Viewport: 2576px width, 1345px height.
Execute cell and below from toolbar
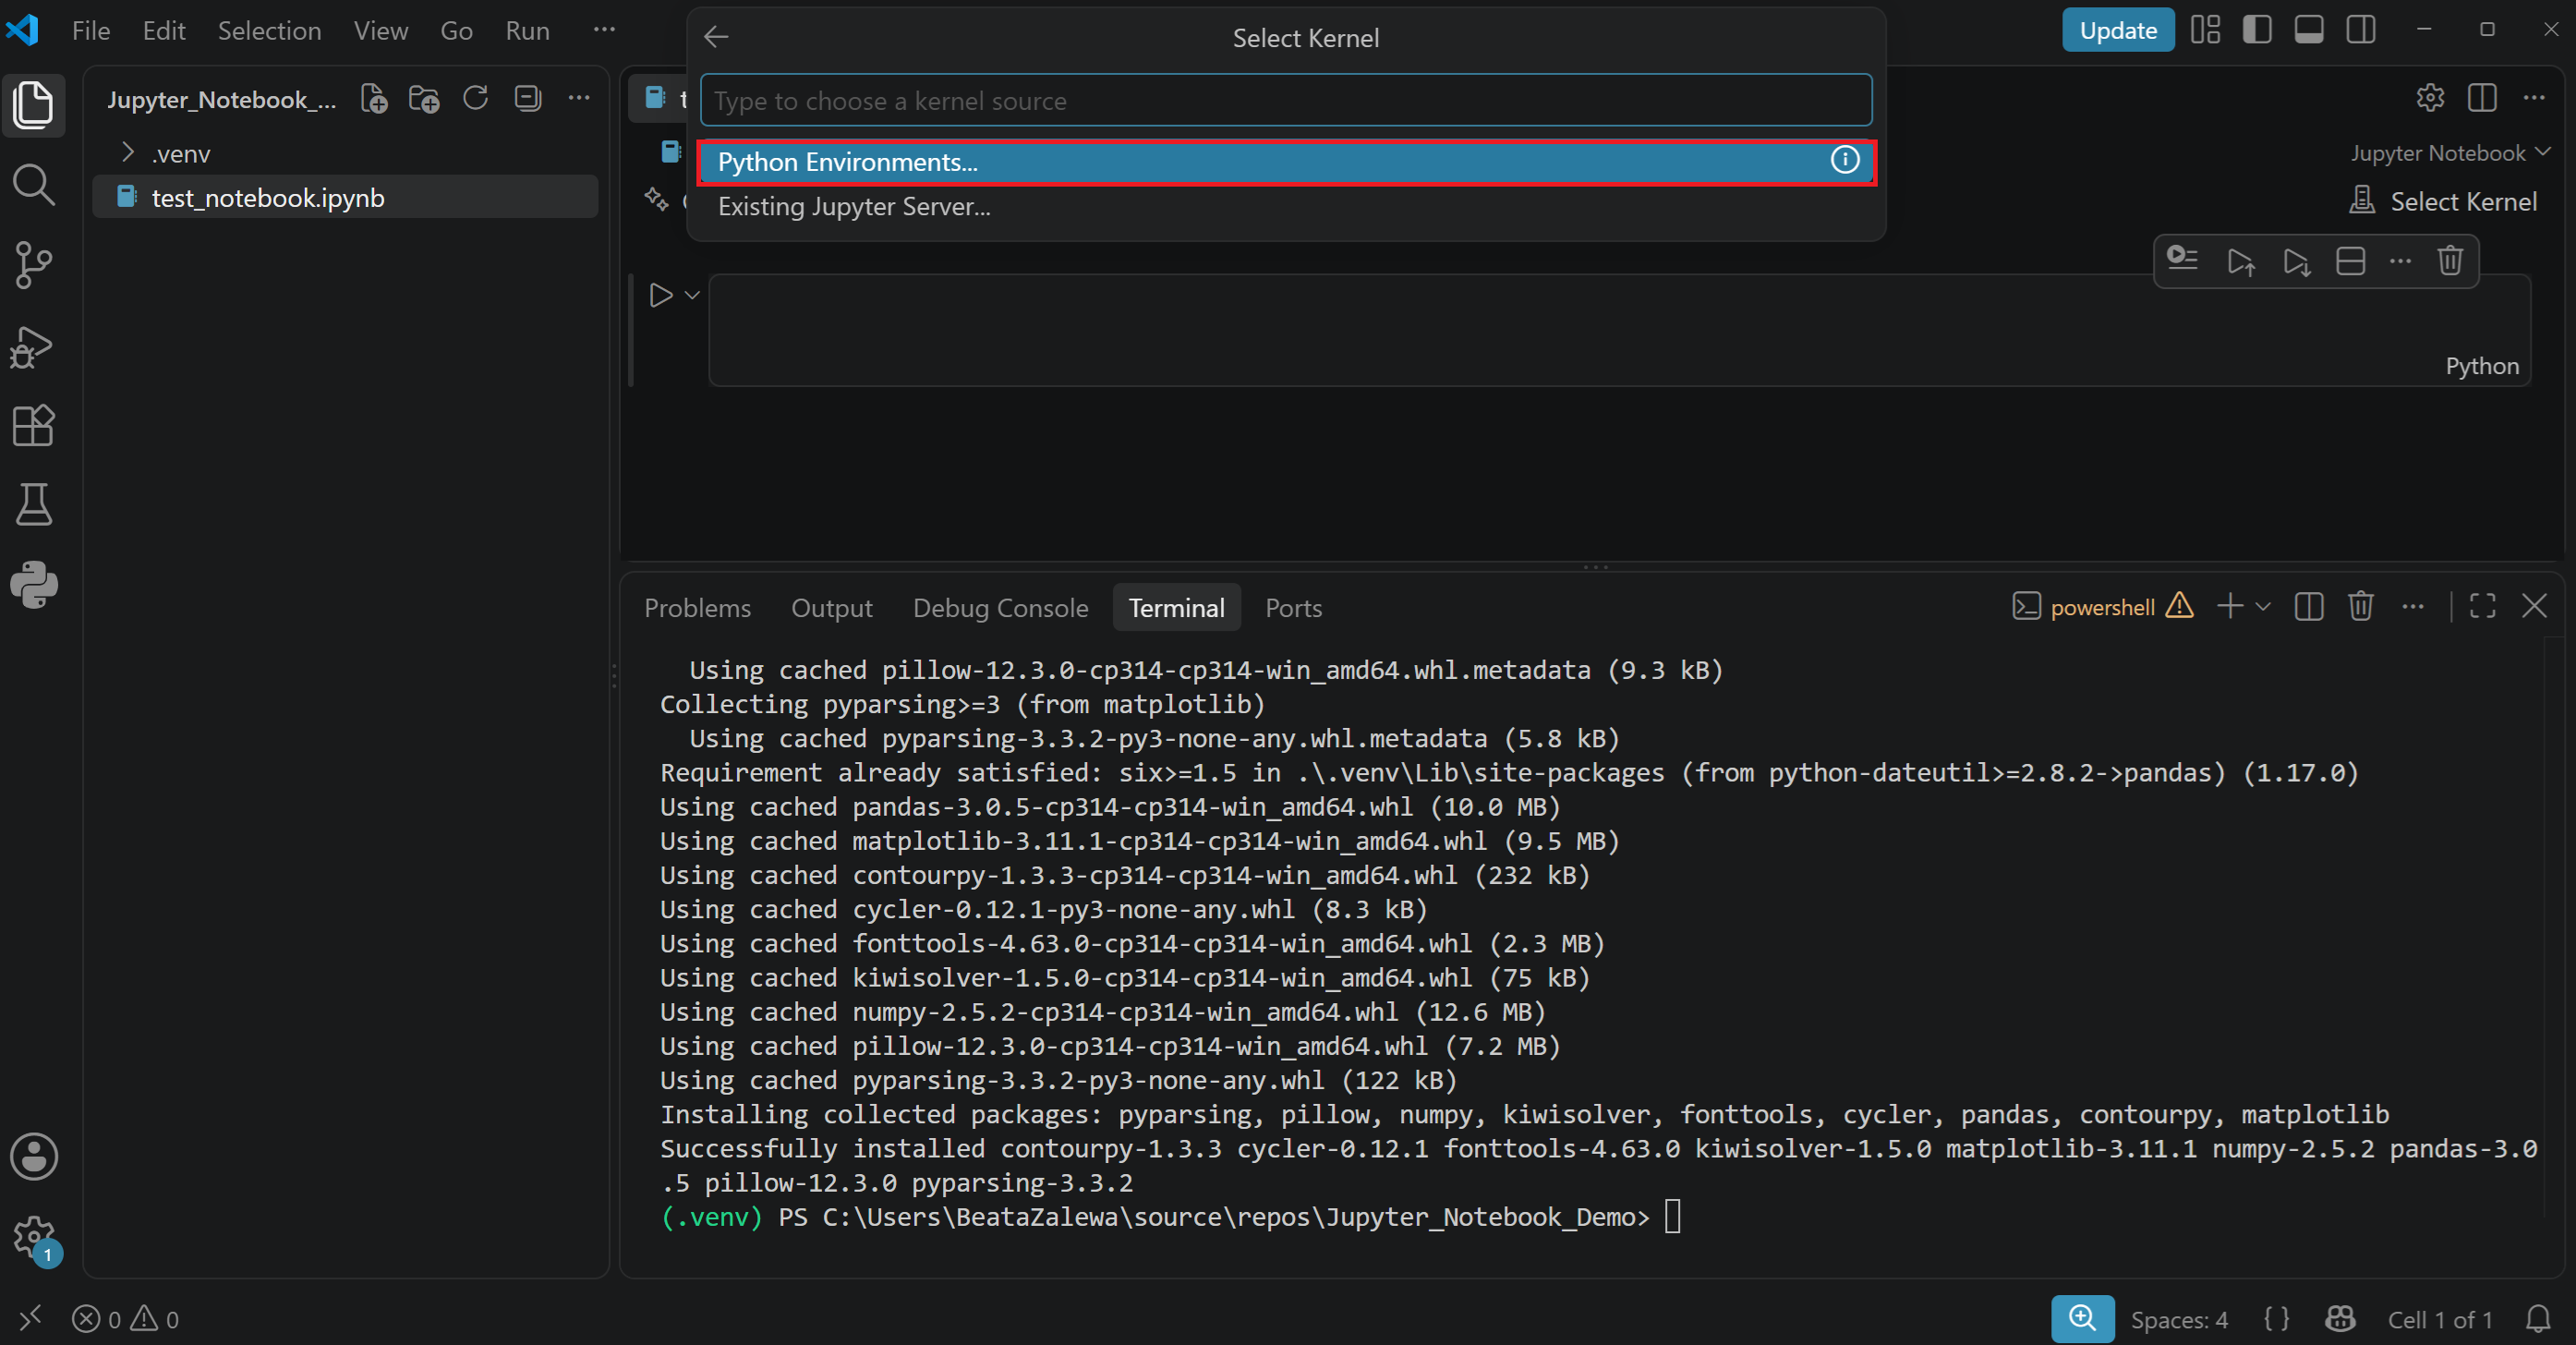tap(2296, 262)
